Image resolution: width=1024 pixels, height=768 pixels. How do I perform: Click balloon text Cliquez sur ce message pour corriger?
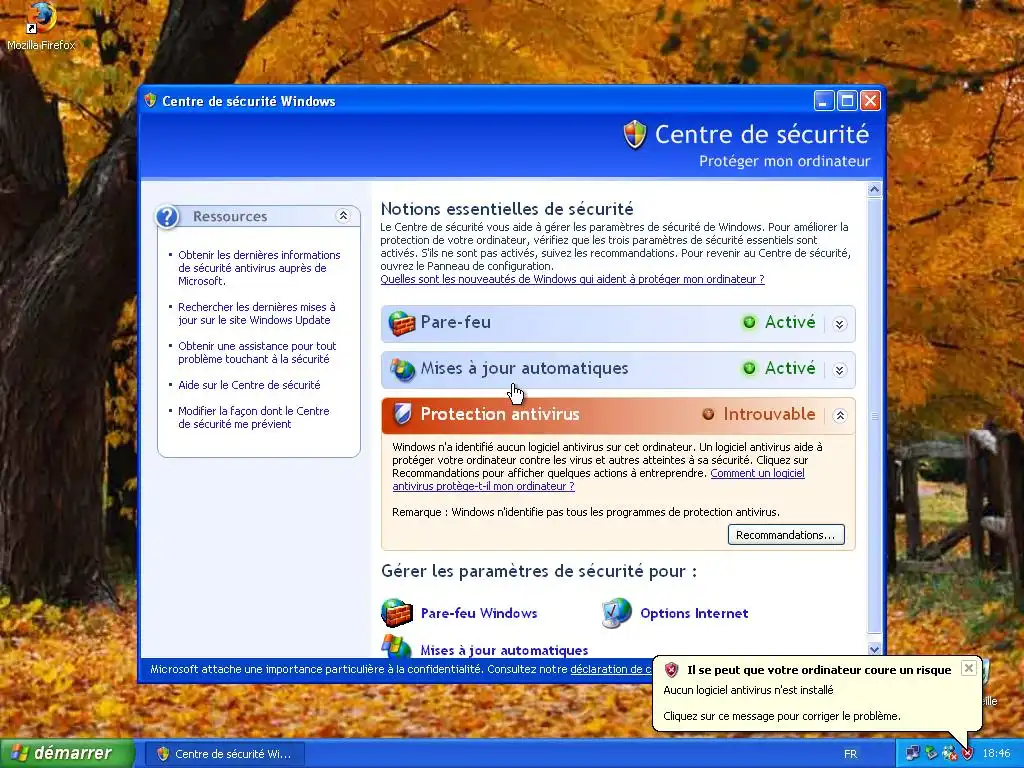(x=782, y=716)
